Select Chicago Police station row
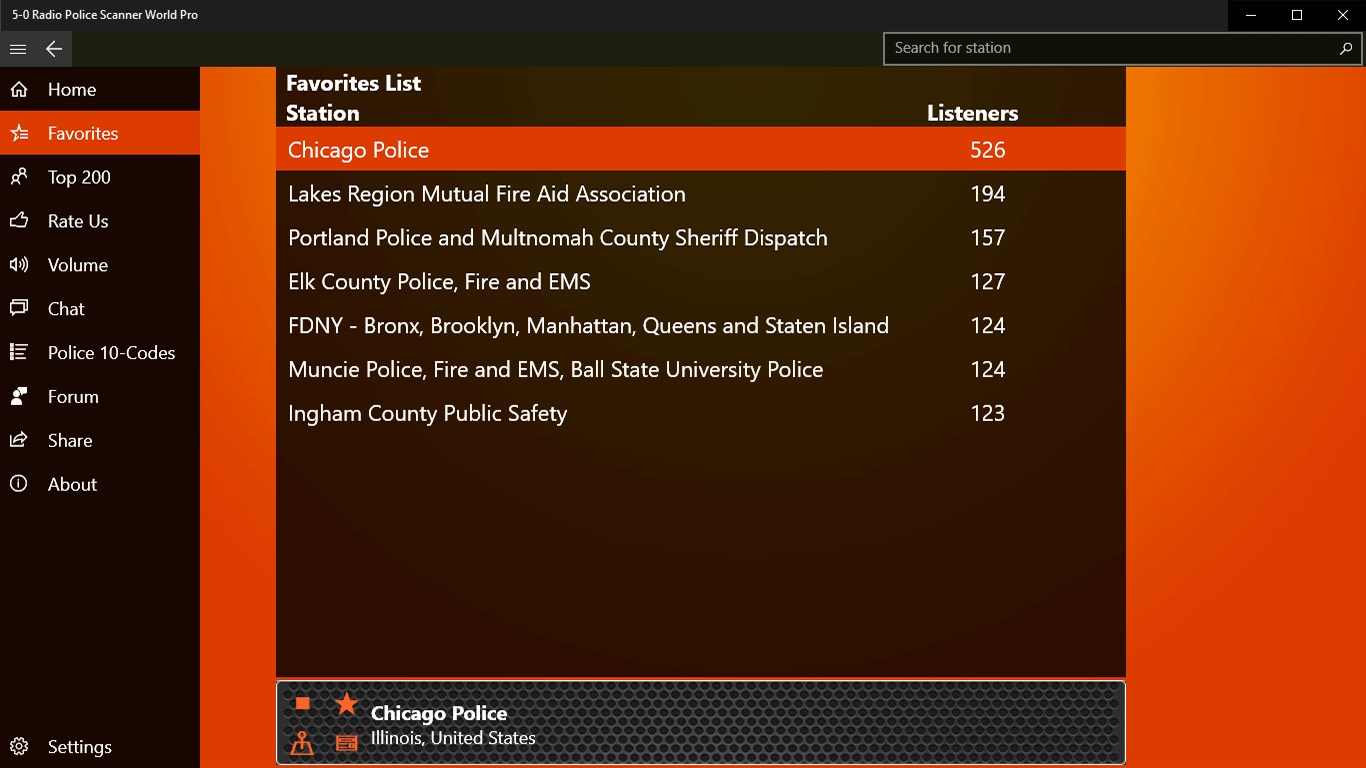The image size is (1366, 768). pos(701,150)
